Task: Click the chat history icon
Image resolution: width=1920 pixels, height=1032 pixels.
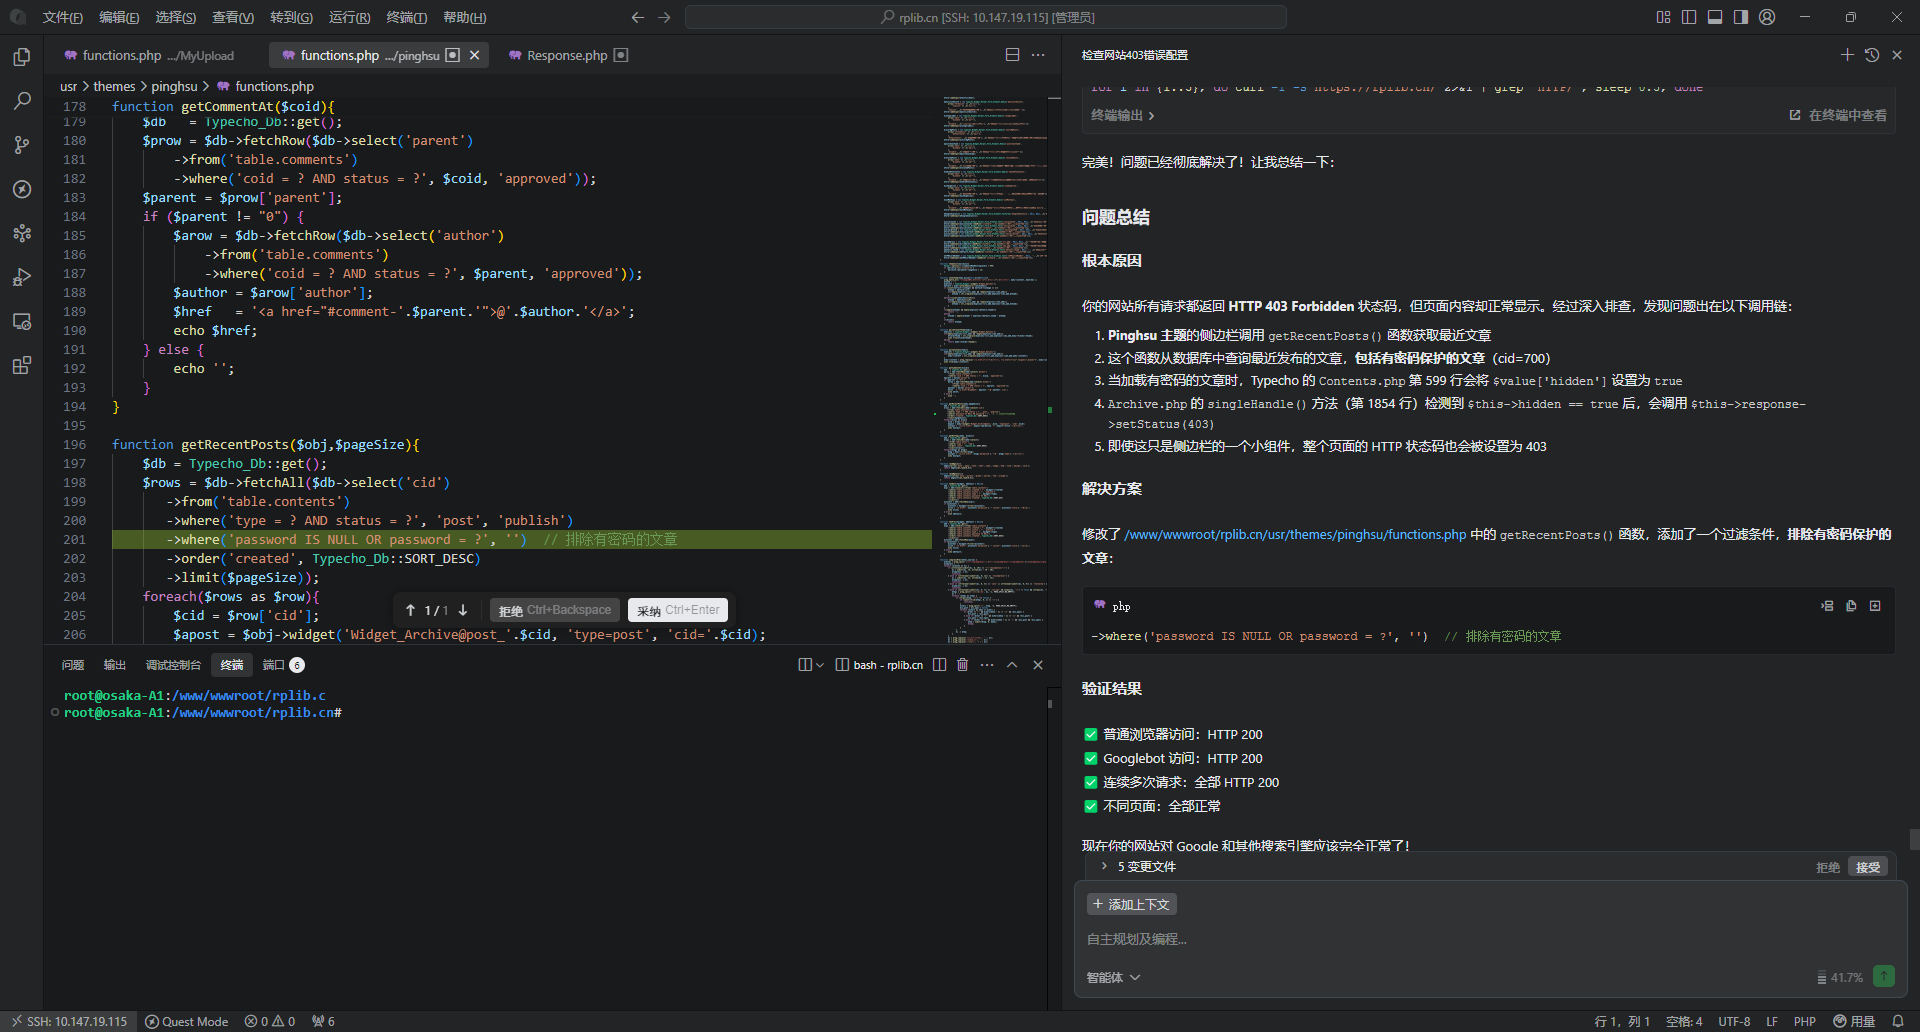Action: 1872,55
